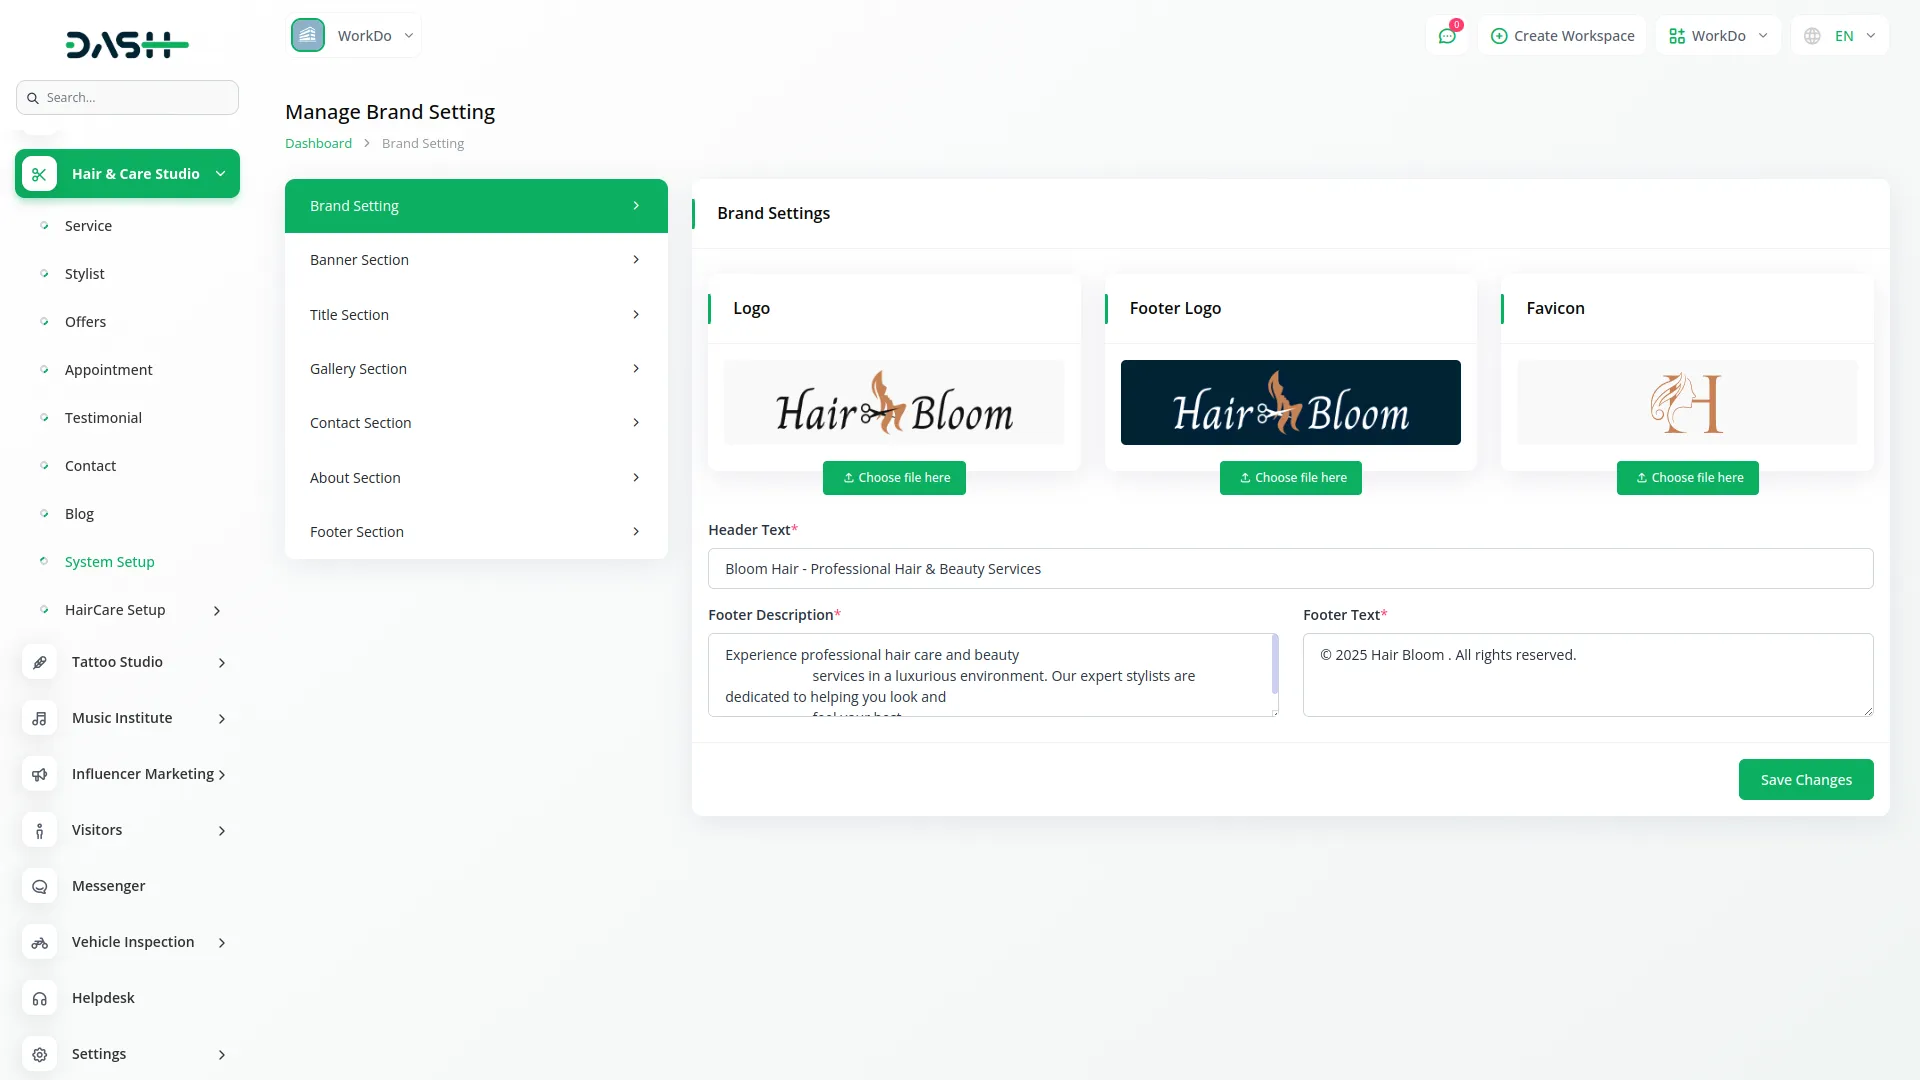Expand the HairCare Setup submenu
The height and width of the screenshot is (1080, 1920).
[x=217, y=610]
